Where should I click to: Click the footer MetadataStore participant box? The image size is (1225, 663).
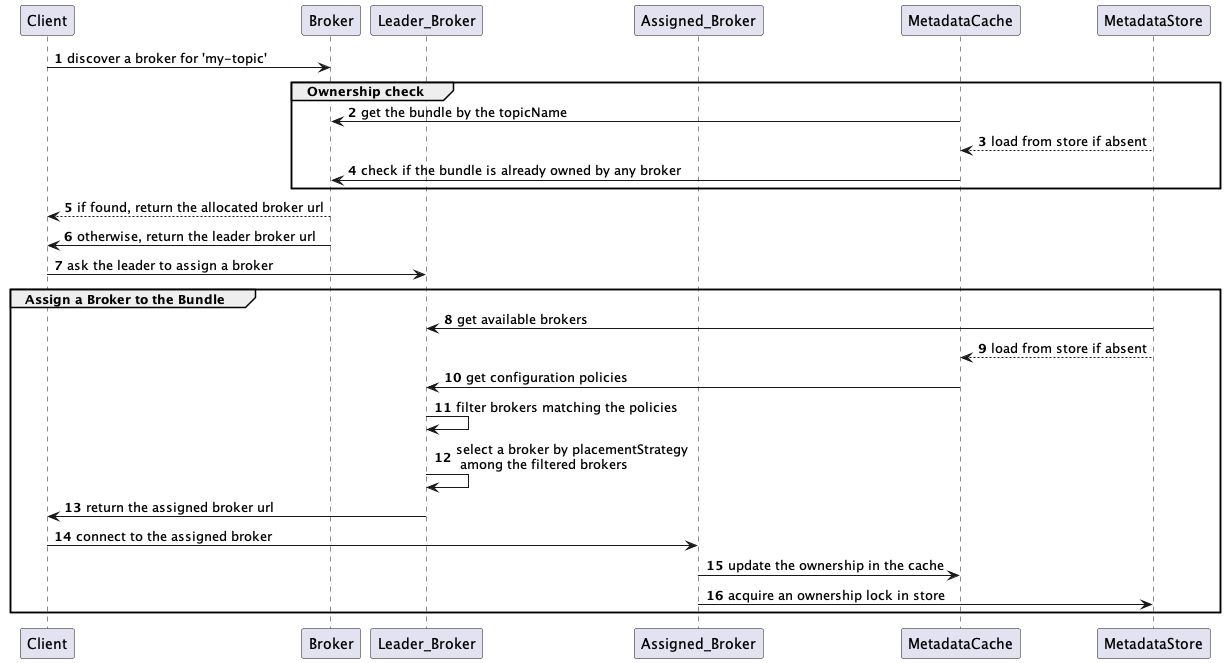[x=1153, y=643]
